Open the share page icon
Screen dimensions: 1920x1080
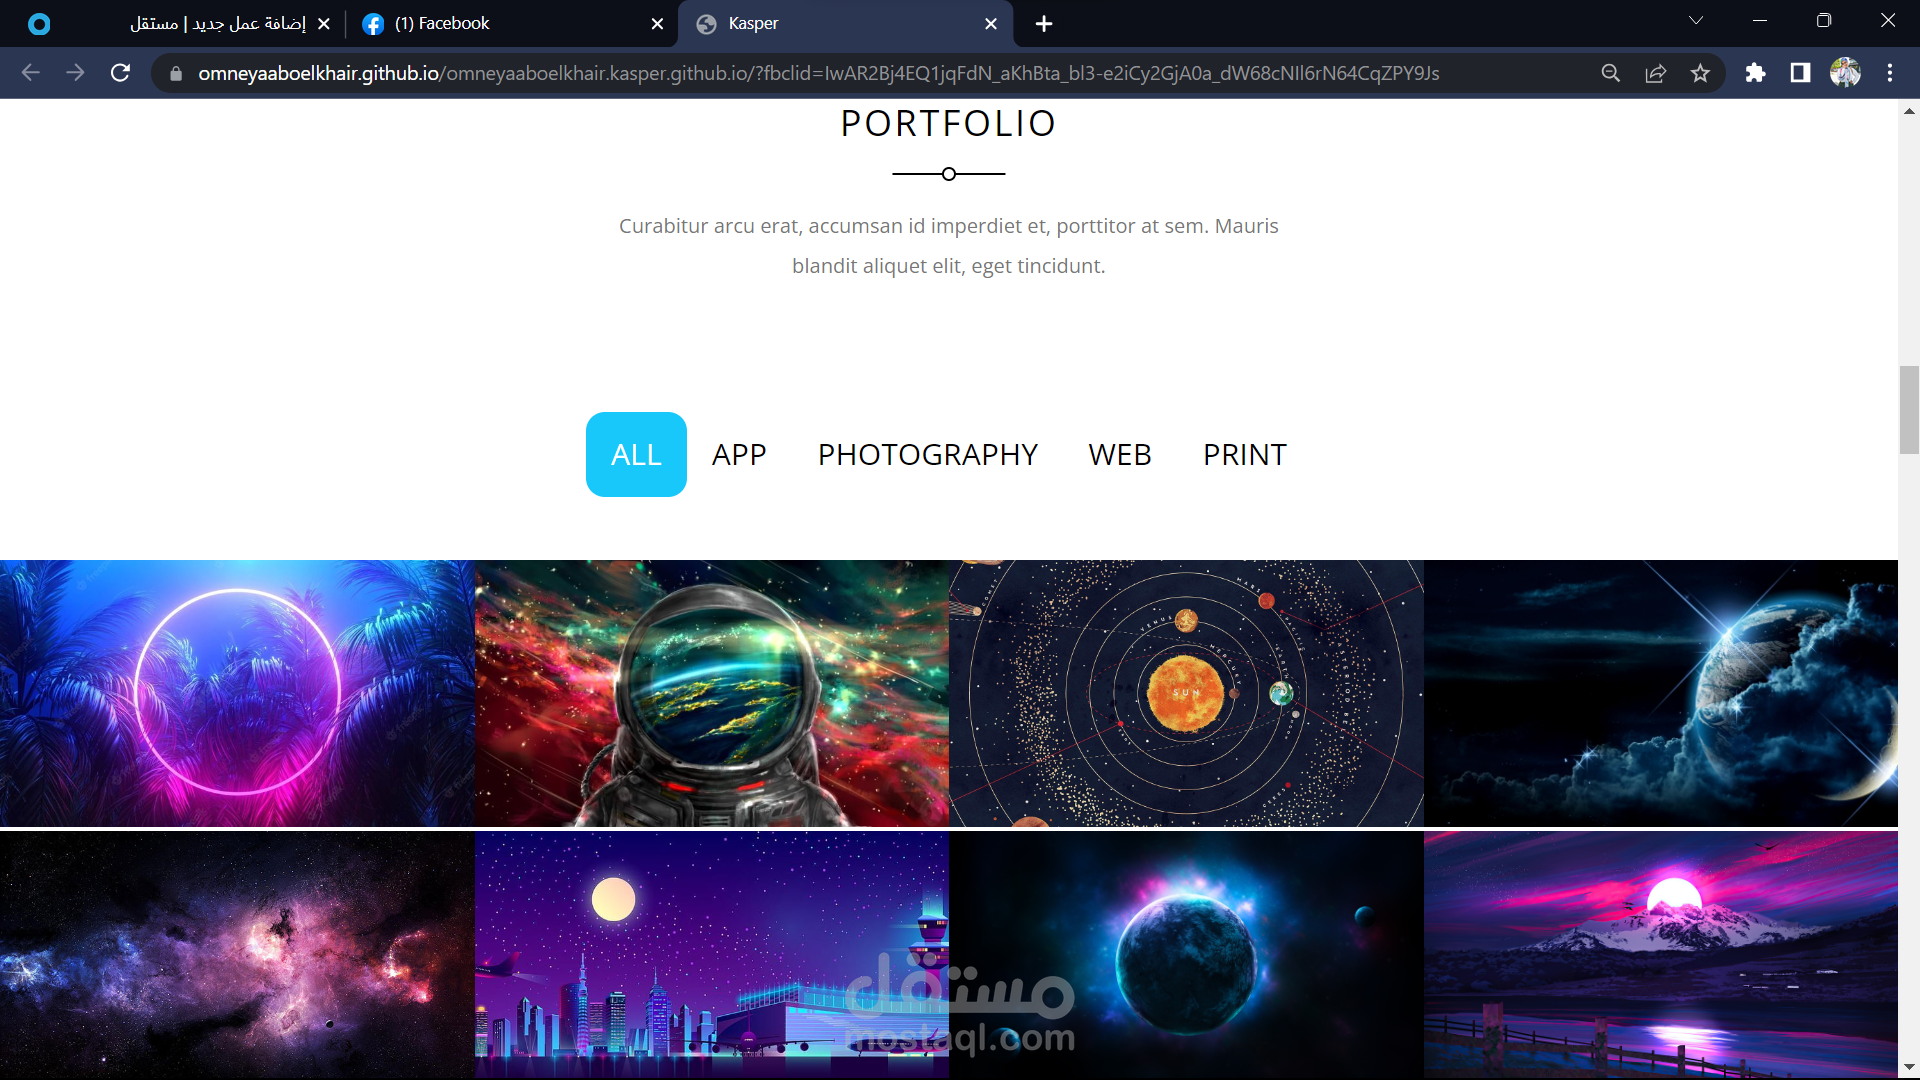coord(1656,73)
